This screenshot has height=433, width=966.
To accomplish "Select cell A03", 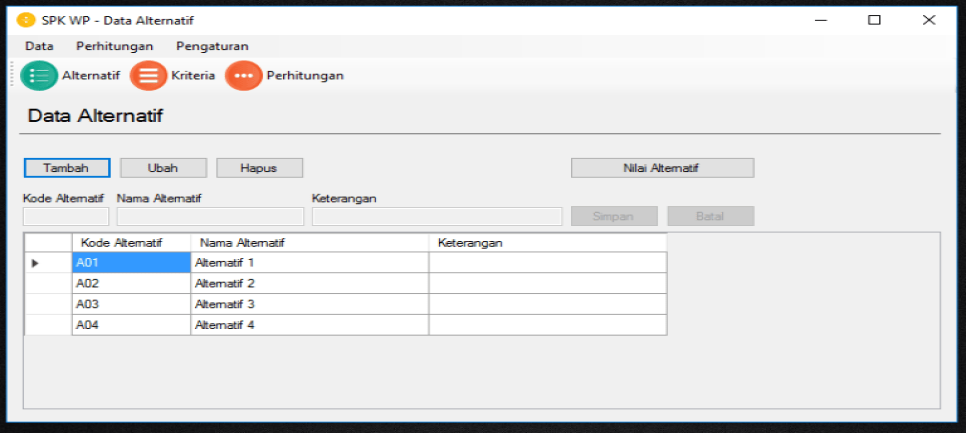I will pos(131,304).
